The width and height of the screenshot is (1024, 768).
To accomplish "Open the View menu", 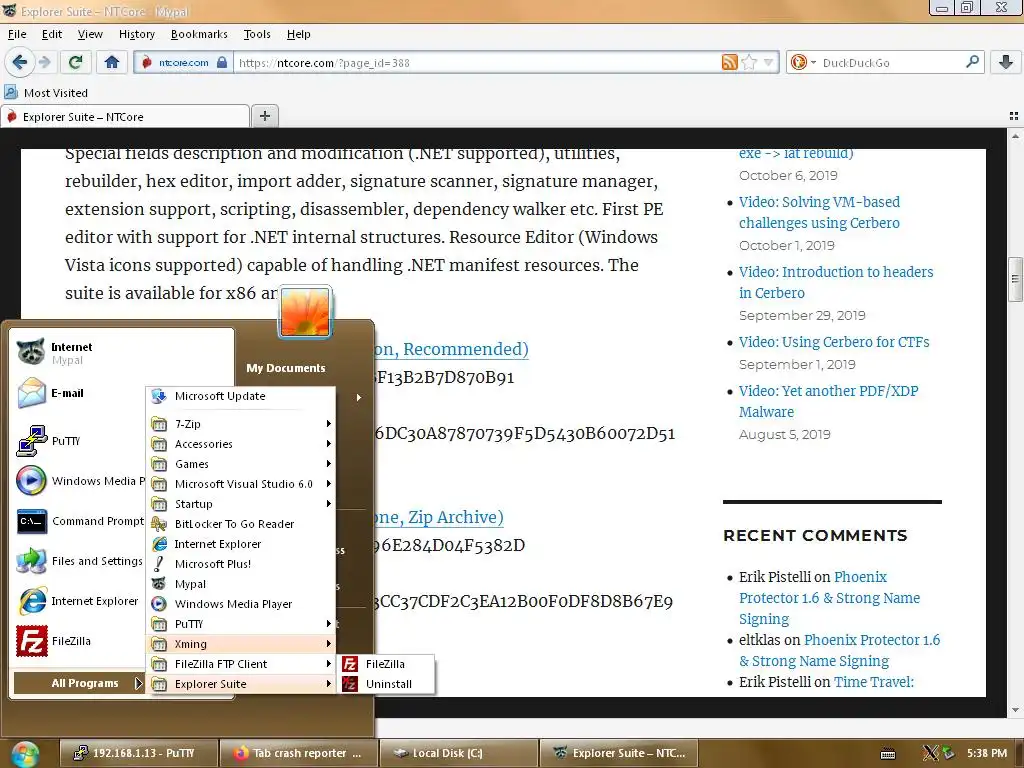I will click(90, 34).
